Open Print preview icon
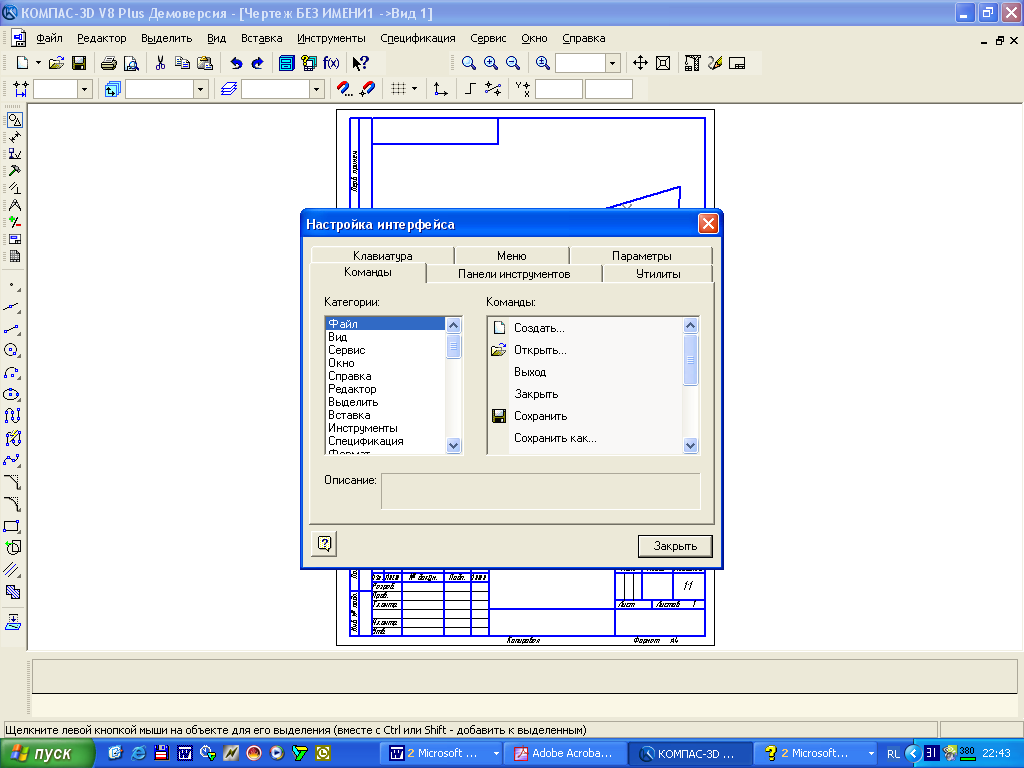The height and width of the screenshot is (768, 1024). point(131,63)
